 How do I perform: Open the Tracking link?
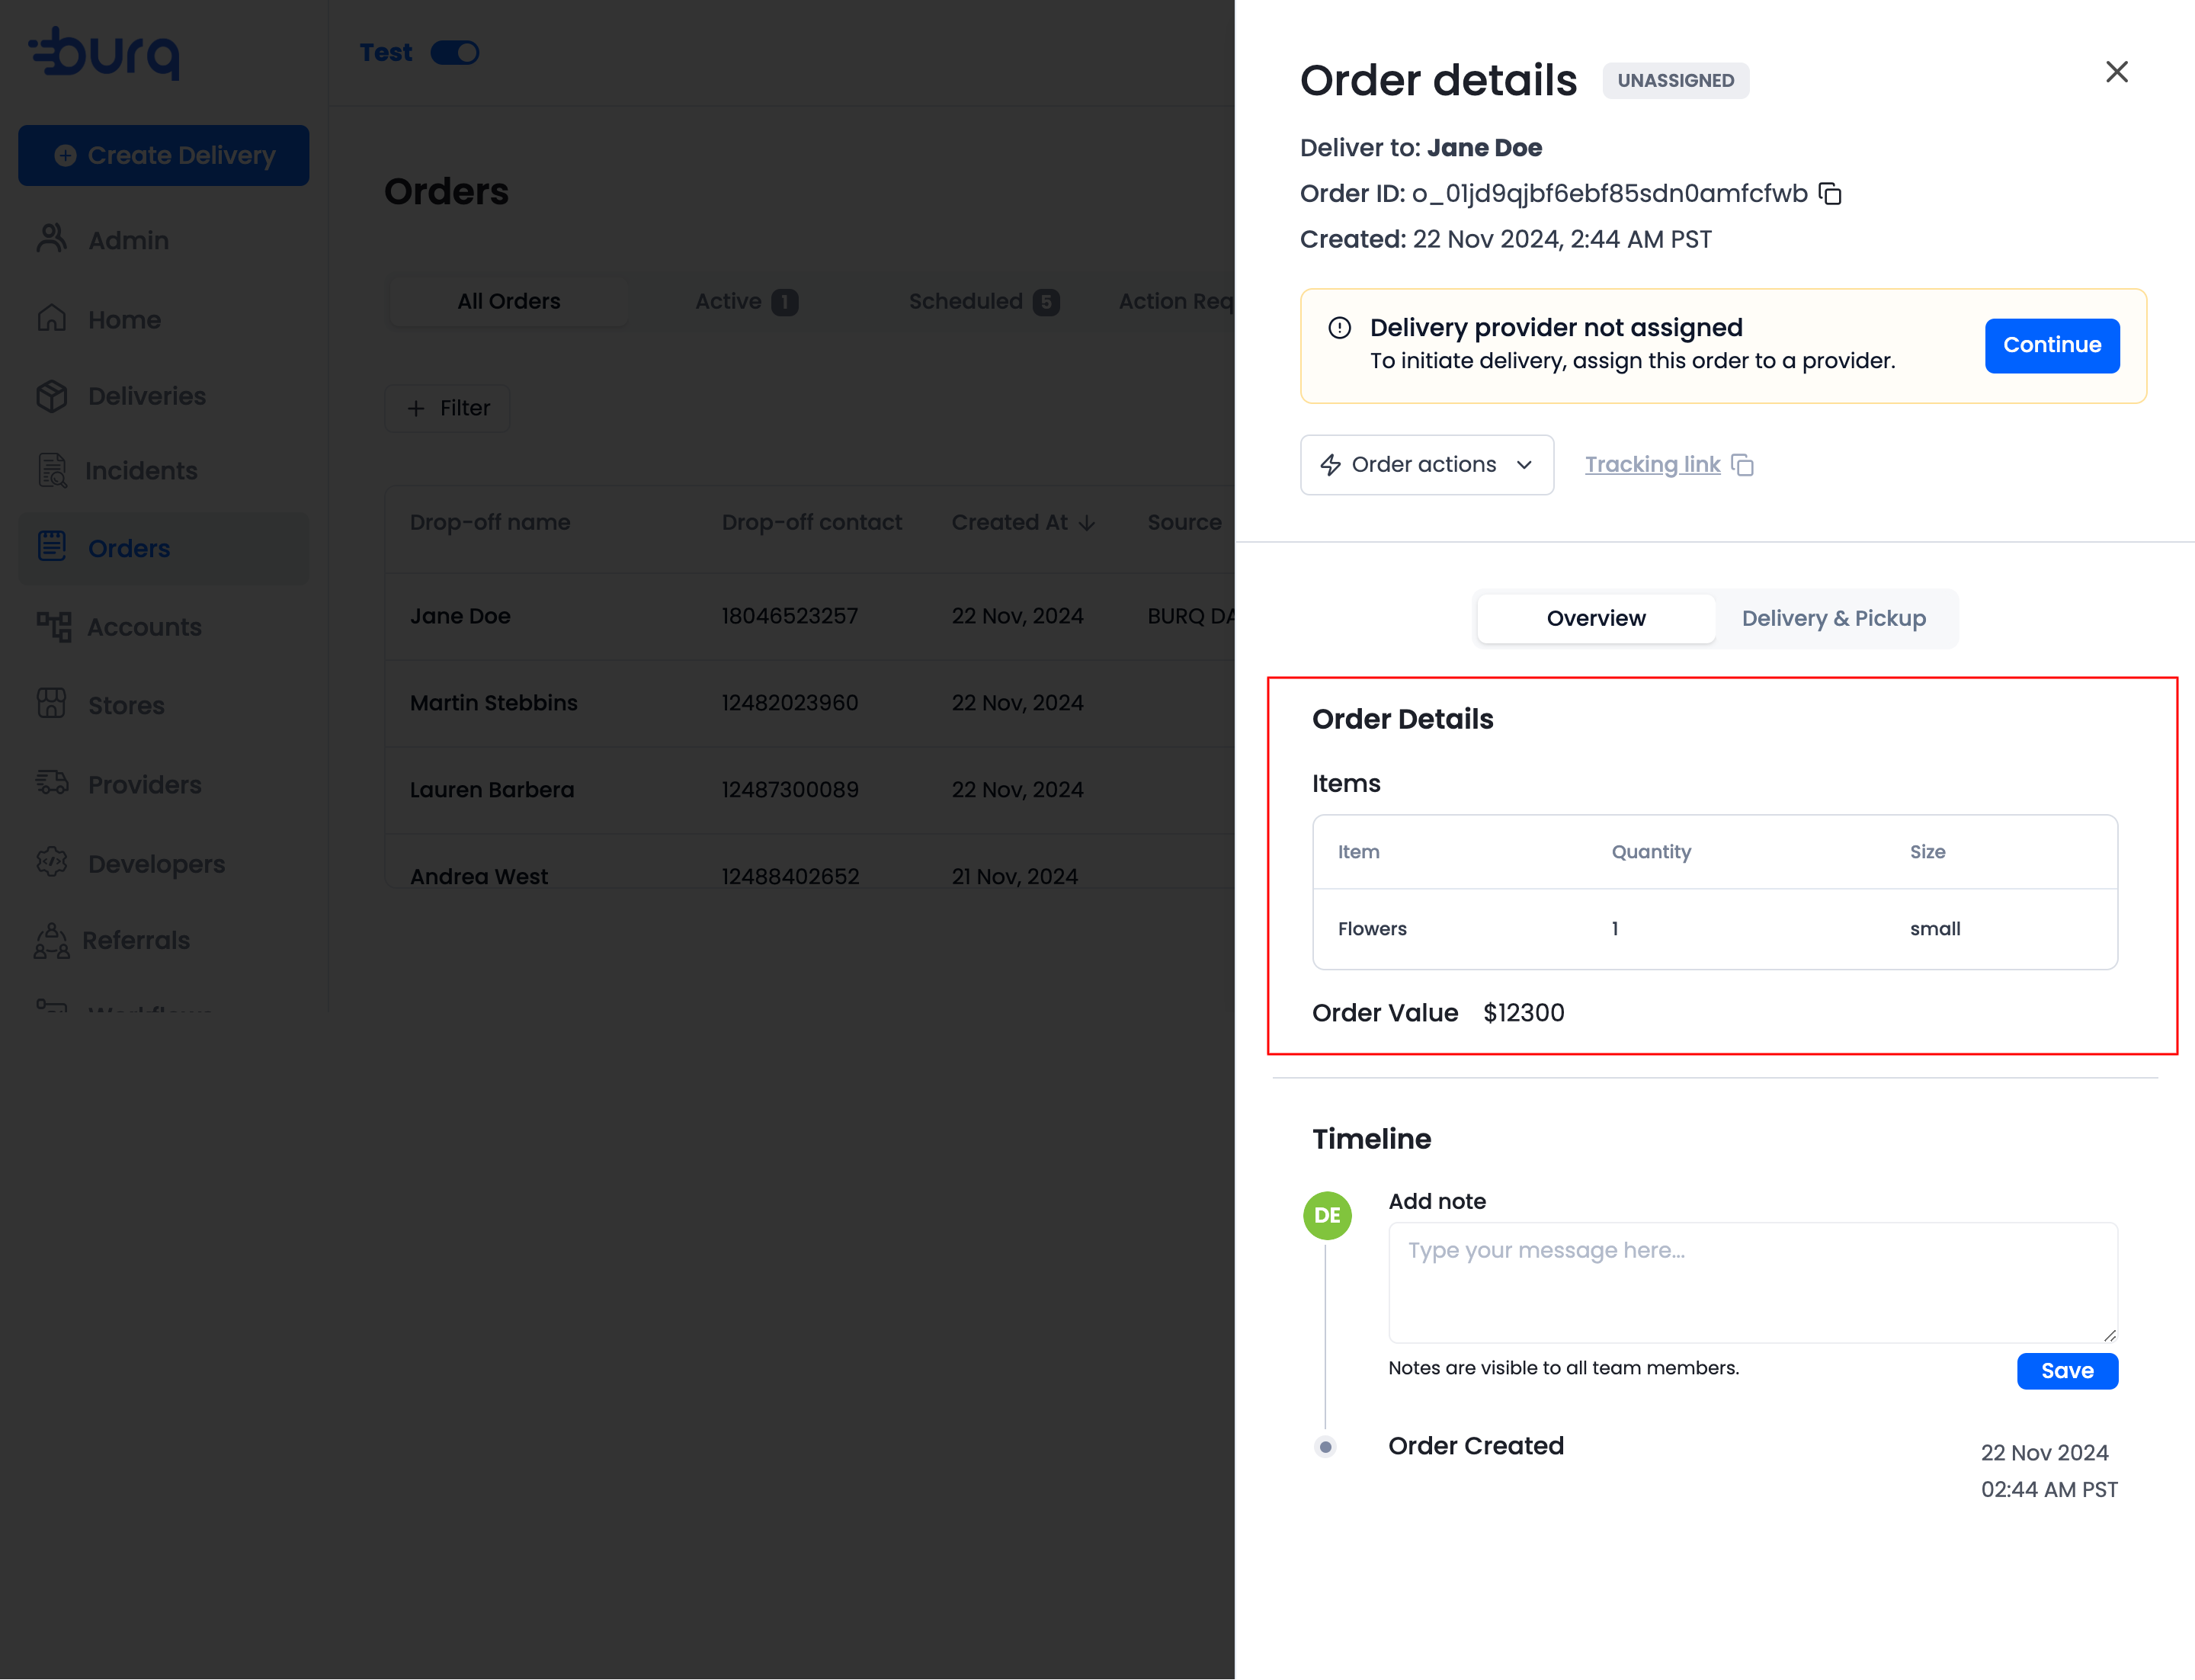click(x=1652, y=465)
